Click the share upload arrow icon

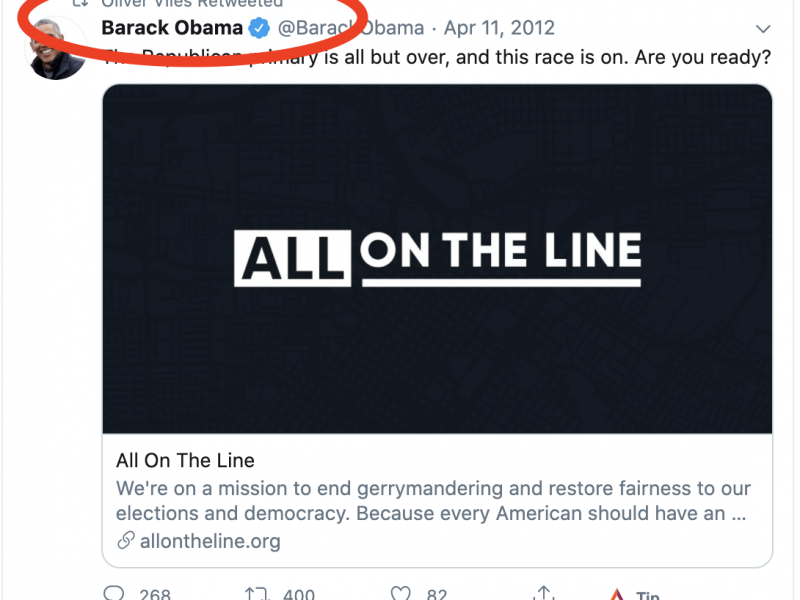pos(544,594)
